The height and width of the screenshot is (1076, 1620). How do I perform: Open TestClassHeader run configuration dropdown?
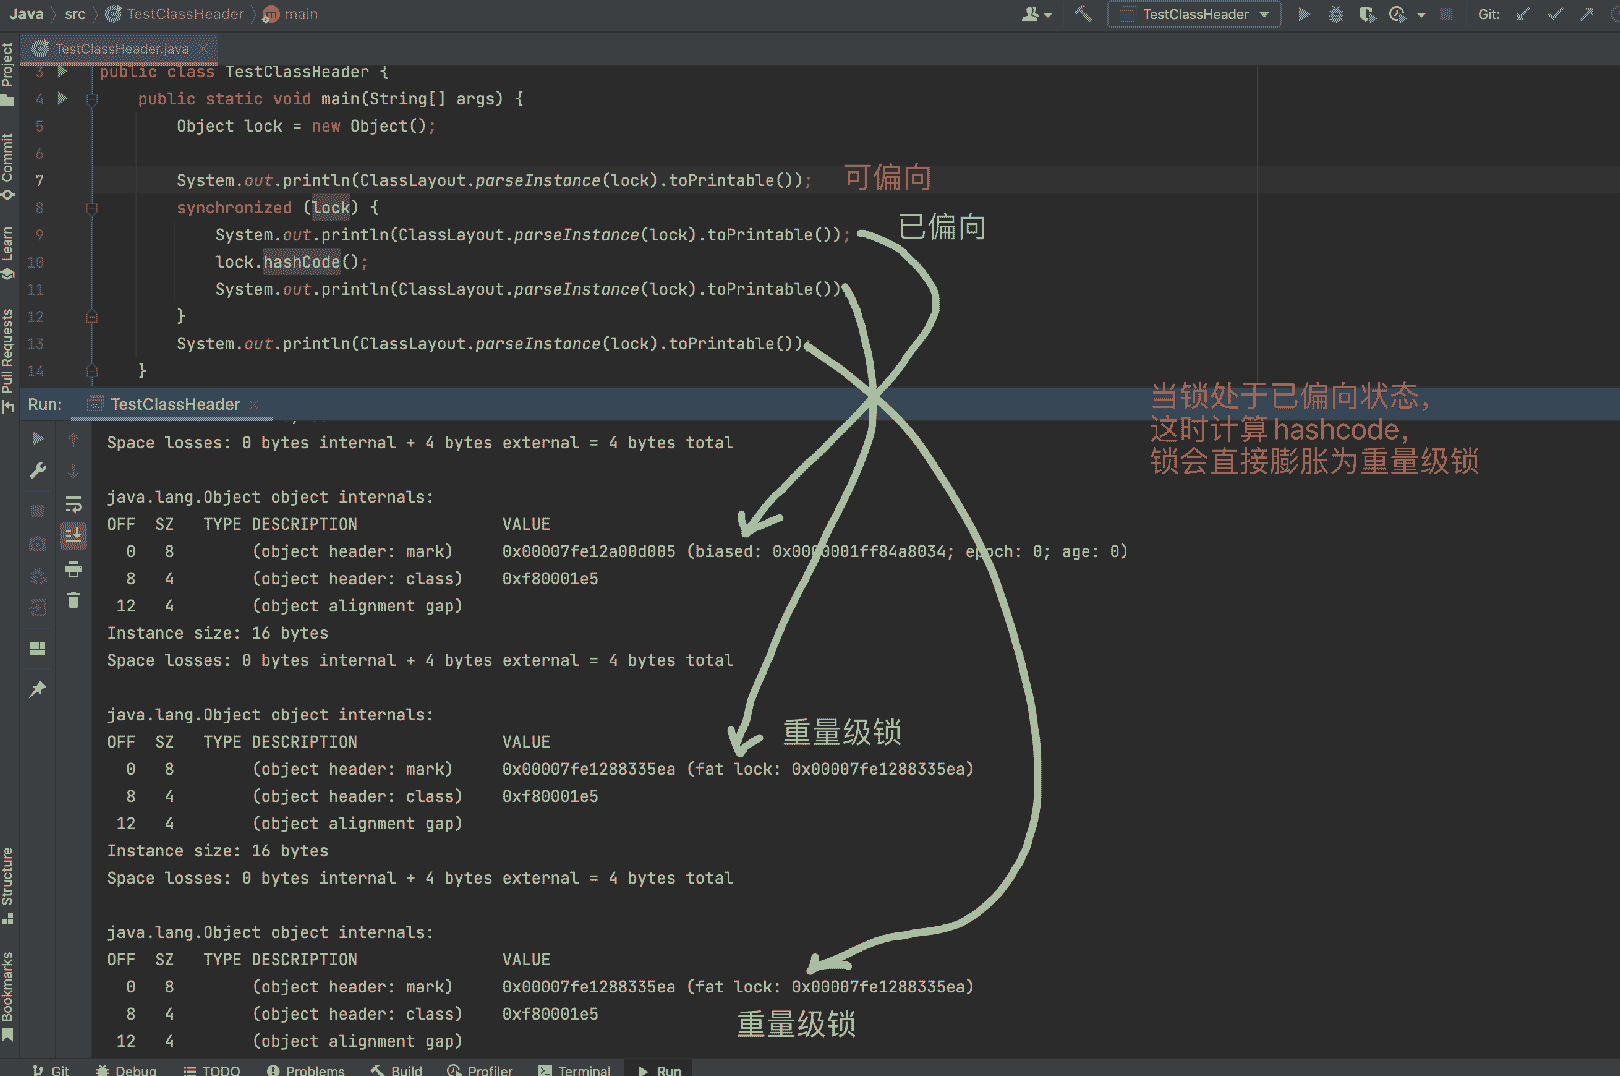pyautogui.click(x=1195, y=14)
